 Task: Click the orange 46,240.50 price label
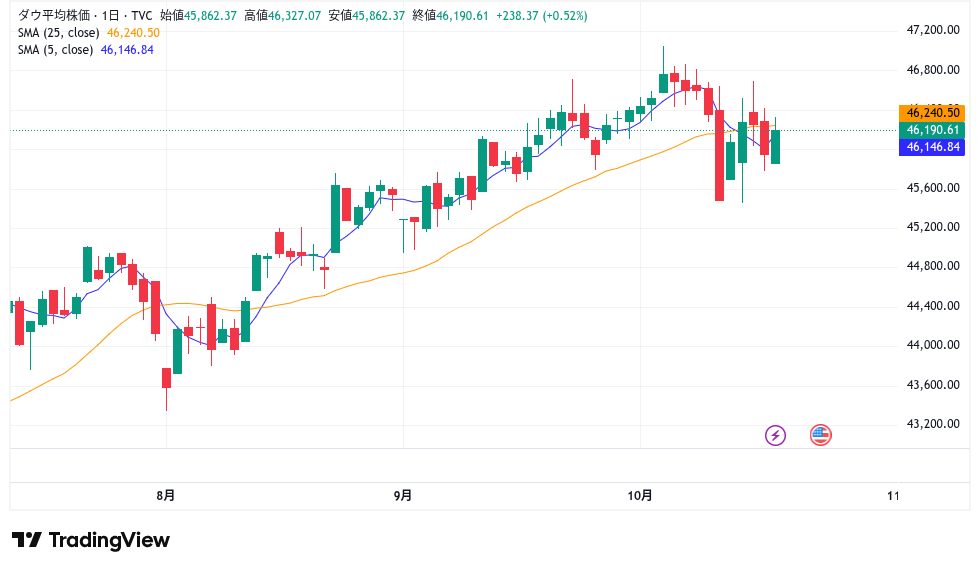coord(932,113)
